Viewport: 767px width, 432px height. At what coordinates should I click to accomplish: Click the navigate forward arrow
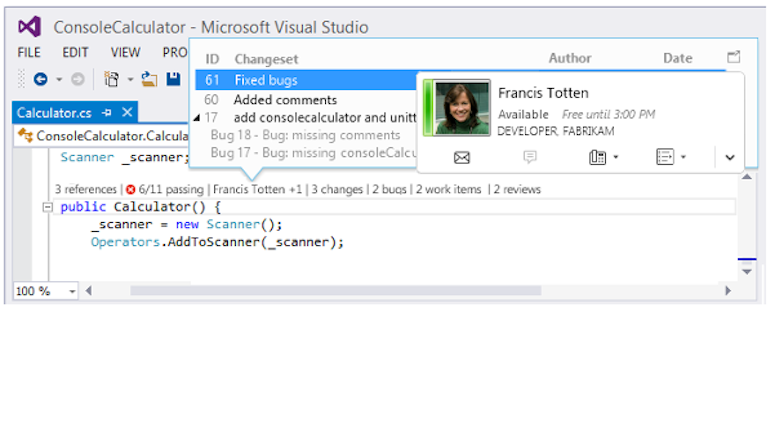pos(77,79)
